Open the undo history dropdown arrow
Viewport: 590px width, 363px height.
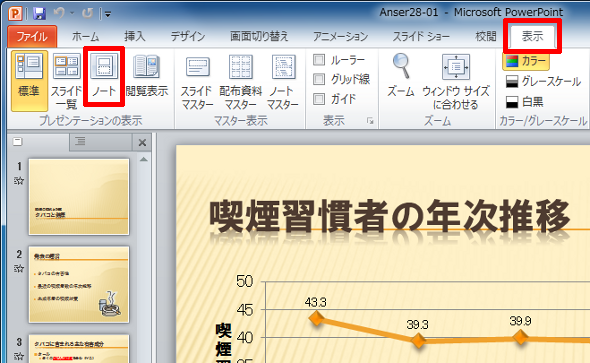(x=71, y=14)
